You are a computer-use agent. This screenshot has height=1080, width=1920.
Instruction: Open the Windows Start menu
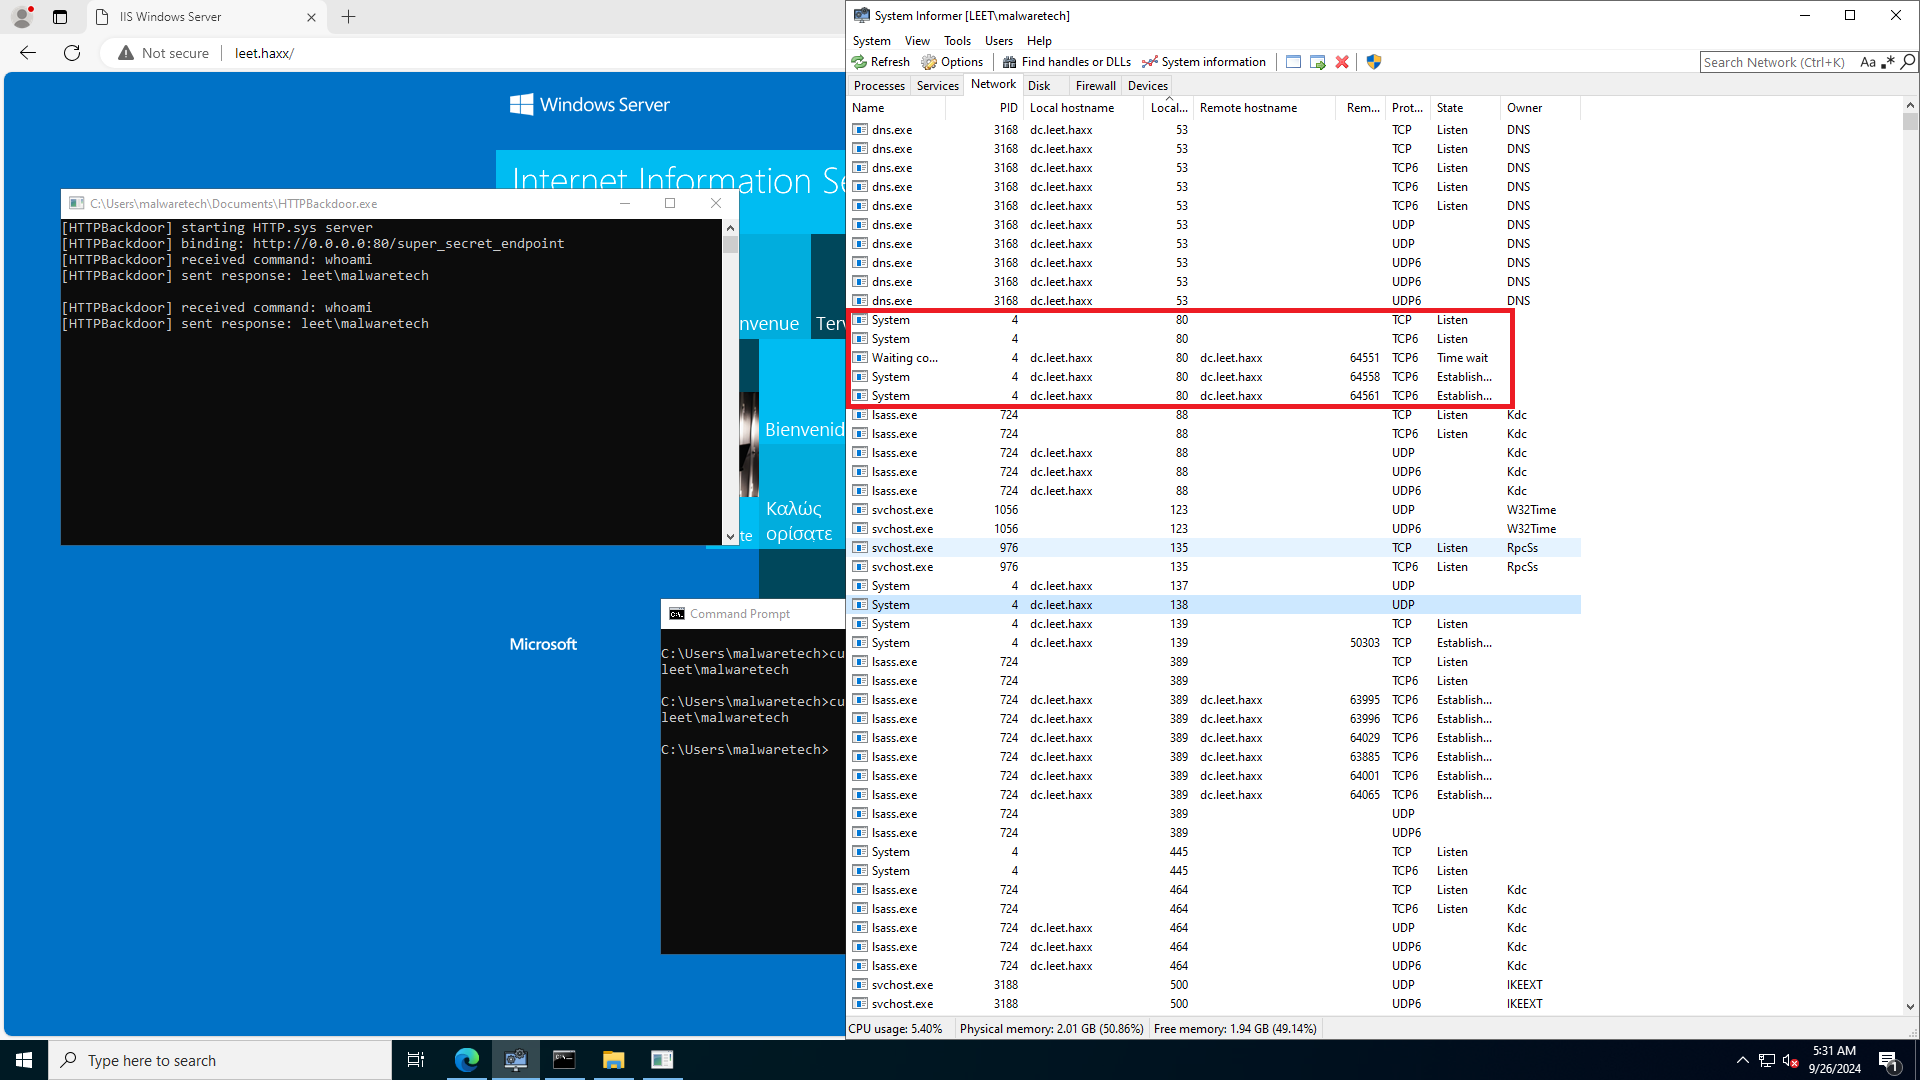pyautogui.click(x=24, y=1060)
